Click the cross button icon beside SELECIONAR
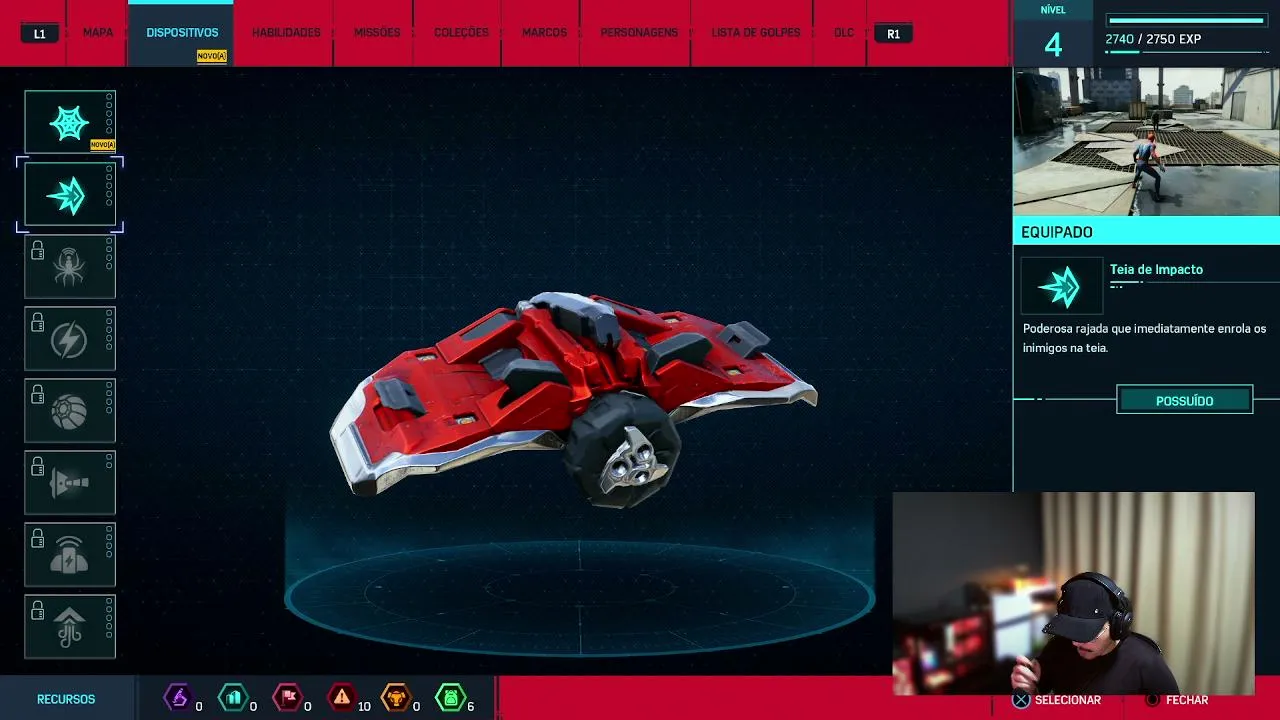The height and width of the screenshot is (720, 1280). click(x=1021, y=700)
